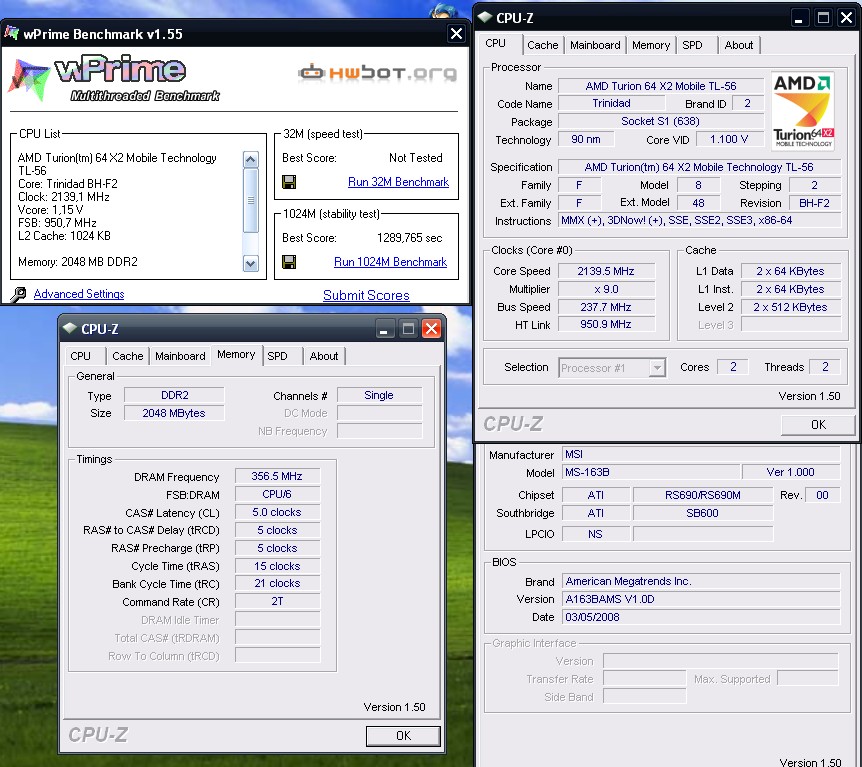Viewport: 862px width, 767px height.
Task: Click the mainboard Model MS-163B field
Action: point(651,472)
